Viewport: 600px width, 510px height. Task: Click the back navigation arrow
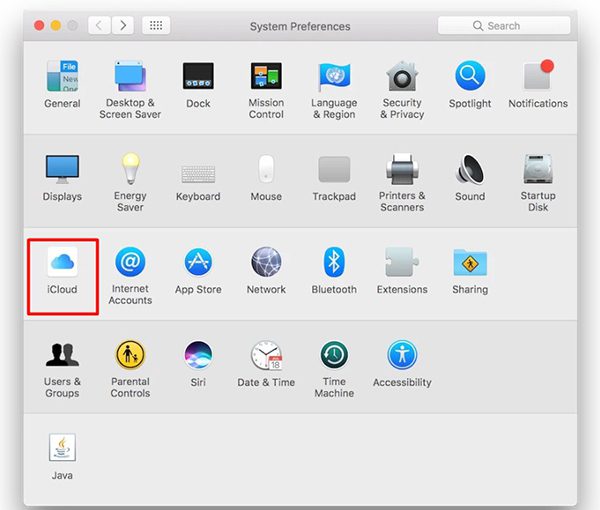coord(99,26)
